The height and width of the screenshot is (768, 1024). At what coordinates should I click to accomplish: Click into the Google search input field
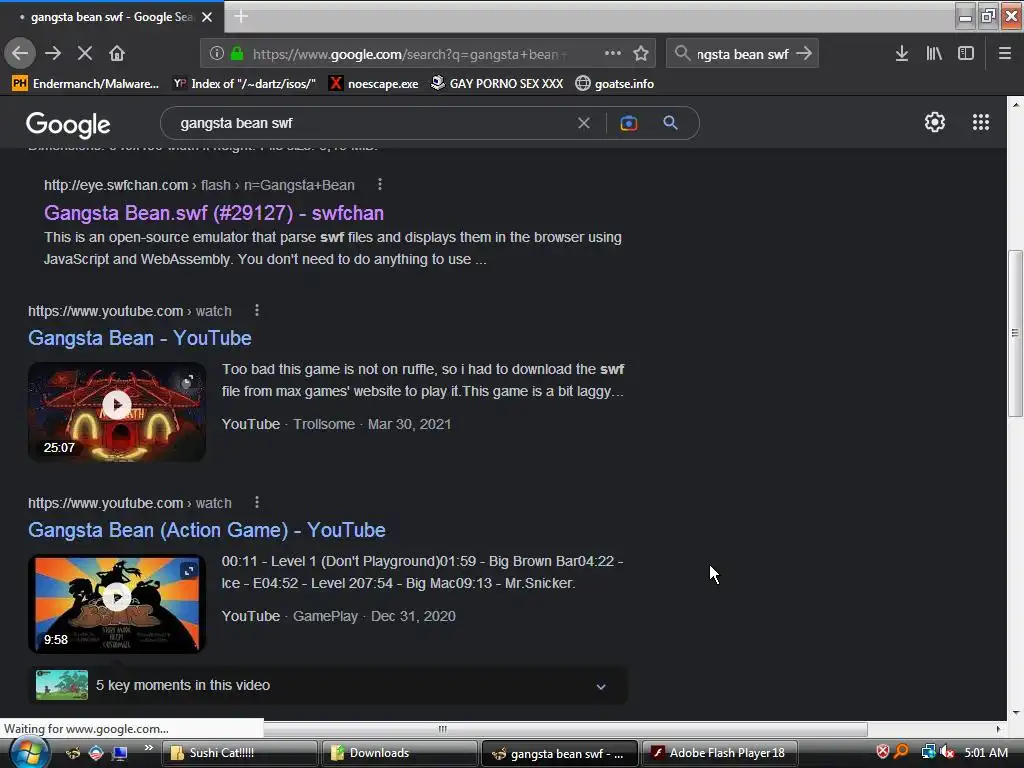[x=372, y=123]
